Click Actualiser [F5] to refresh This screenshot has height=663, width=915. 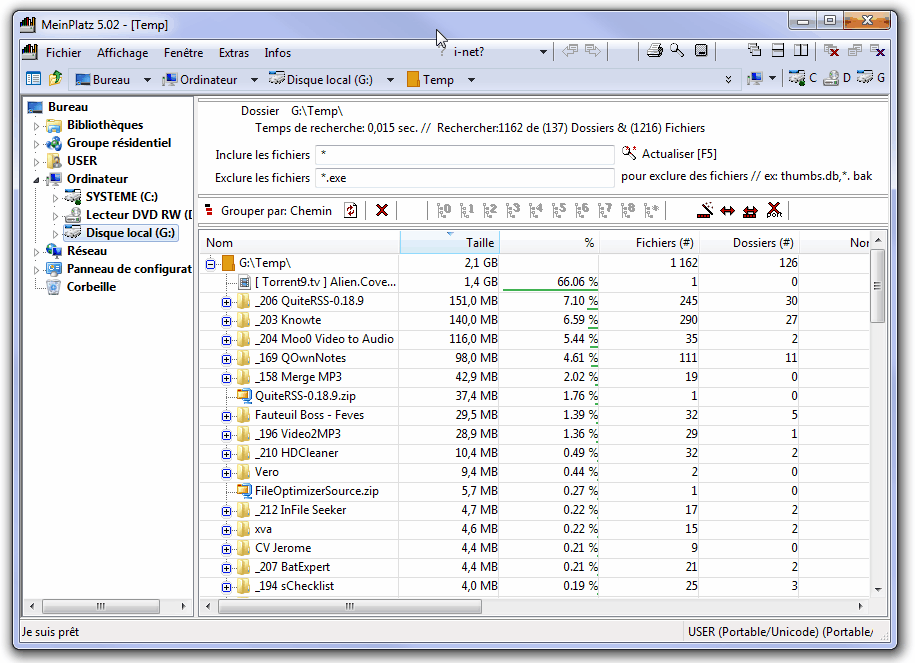[x=669, y=153]
